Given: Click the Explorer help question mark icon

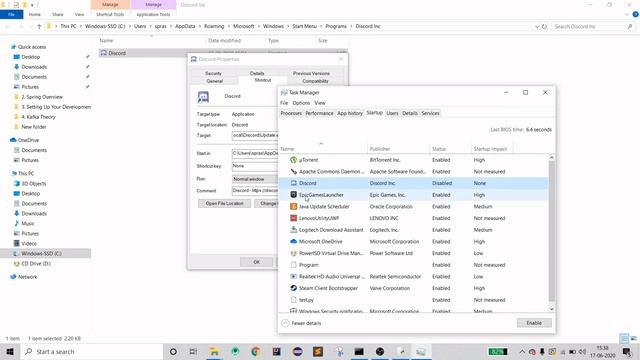Looking at the screenshot, I should (635, 14).
